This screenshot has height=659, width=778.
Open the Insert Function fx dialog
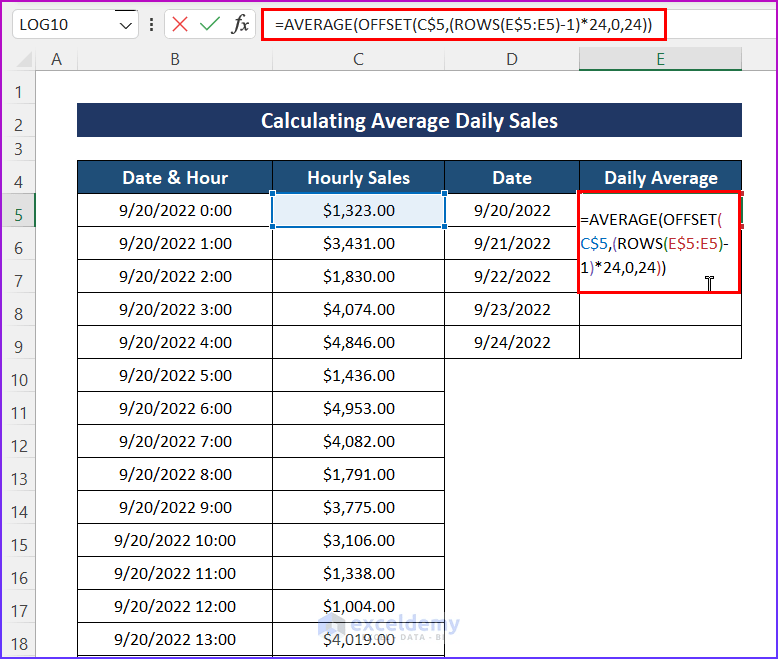click(x=240, y=24)
